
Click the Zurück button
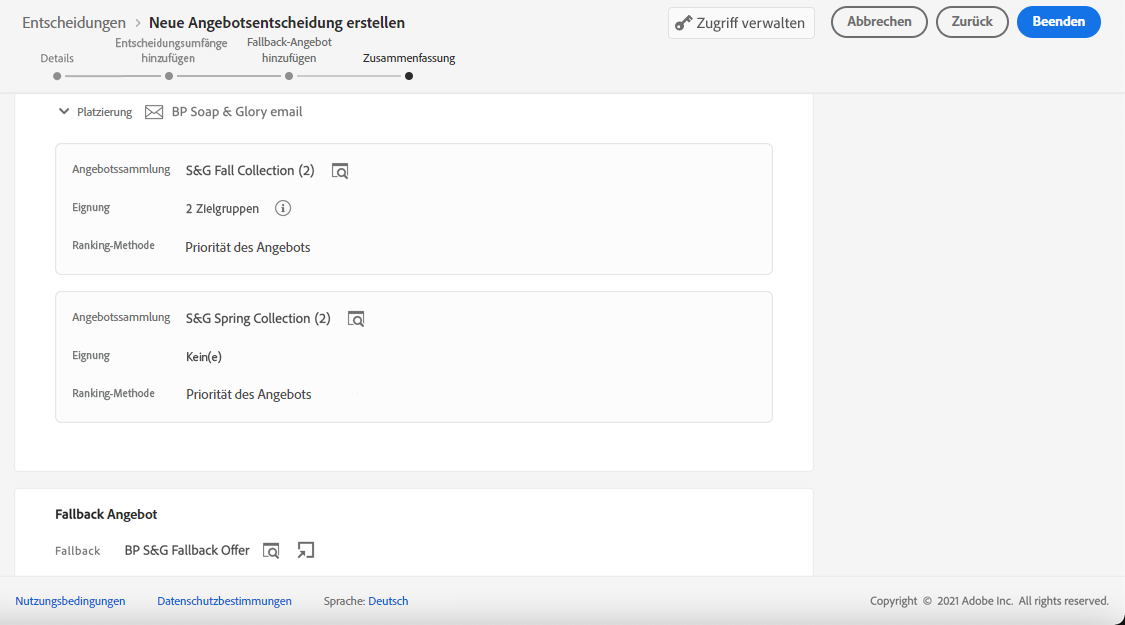[x=972, y=22]
